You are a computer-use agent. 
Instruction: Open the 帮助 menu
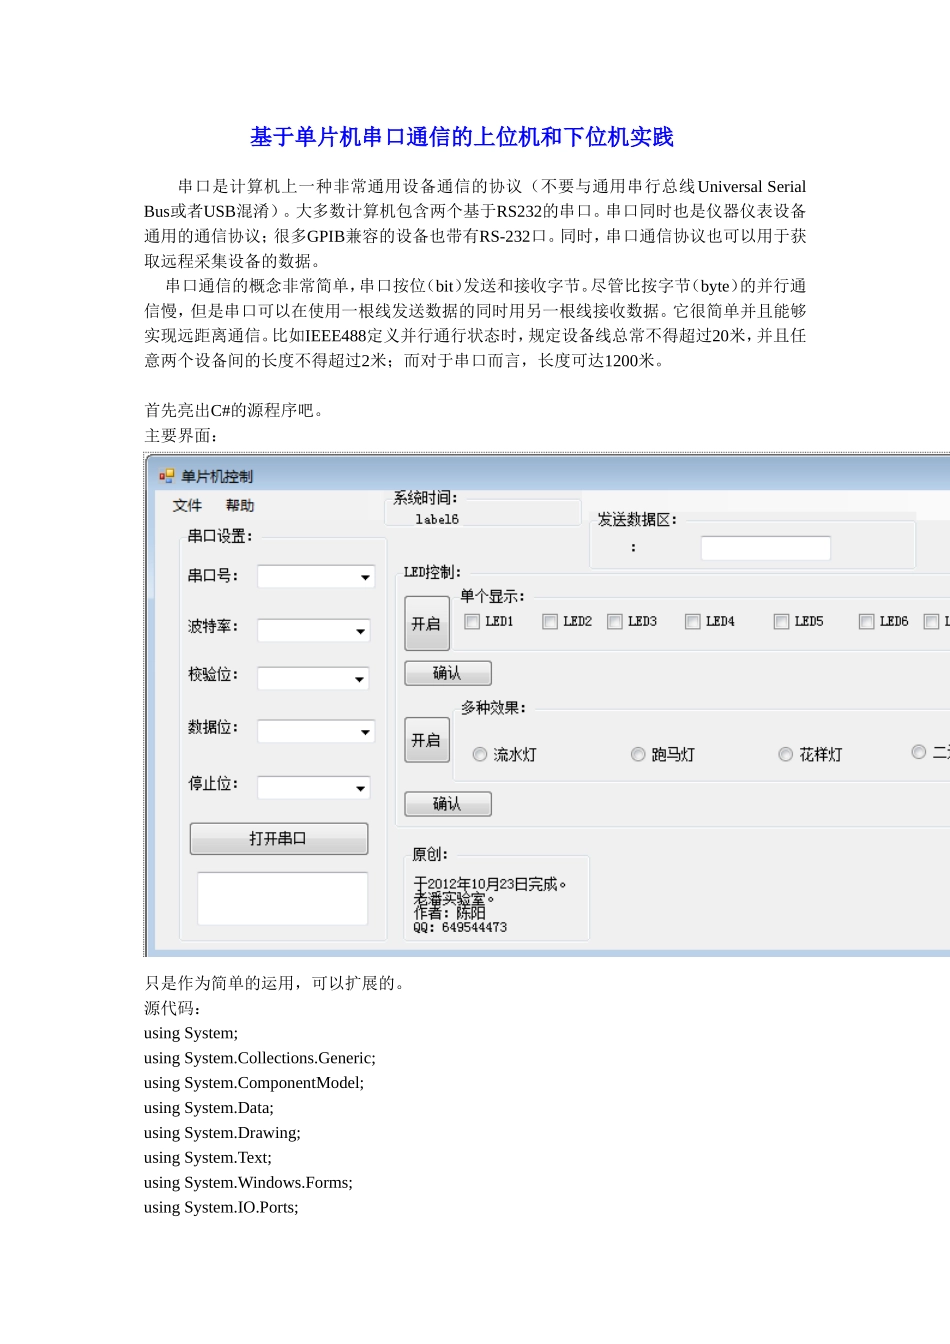pos(240,506)
